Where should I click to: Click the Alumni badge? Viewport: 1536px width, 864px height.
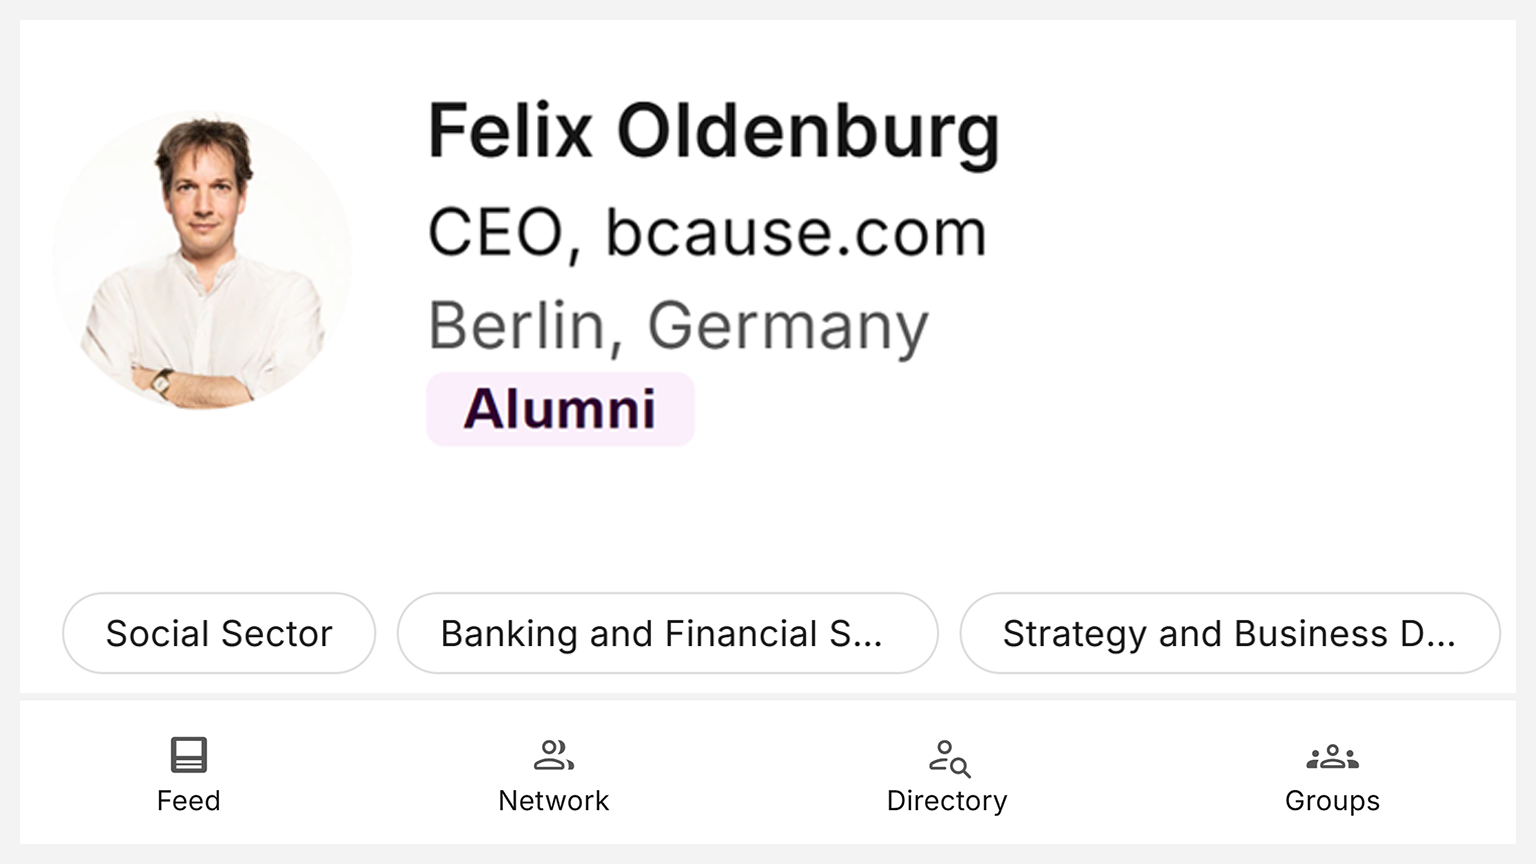pos(560,408)
